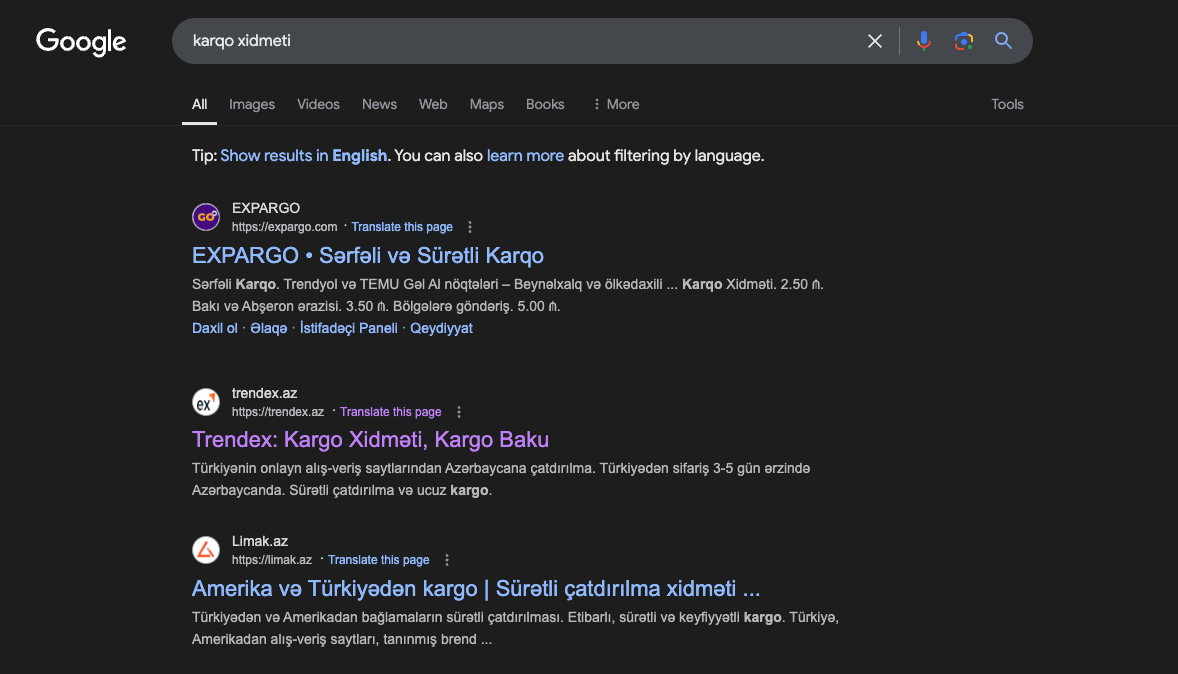The image size is (1178, 674).
Task: Expand the More search categories menu
Action: click(x=616, y=104)
